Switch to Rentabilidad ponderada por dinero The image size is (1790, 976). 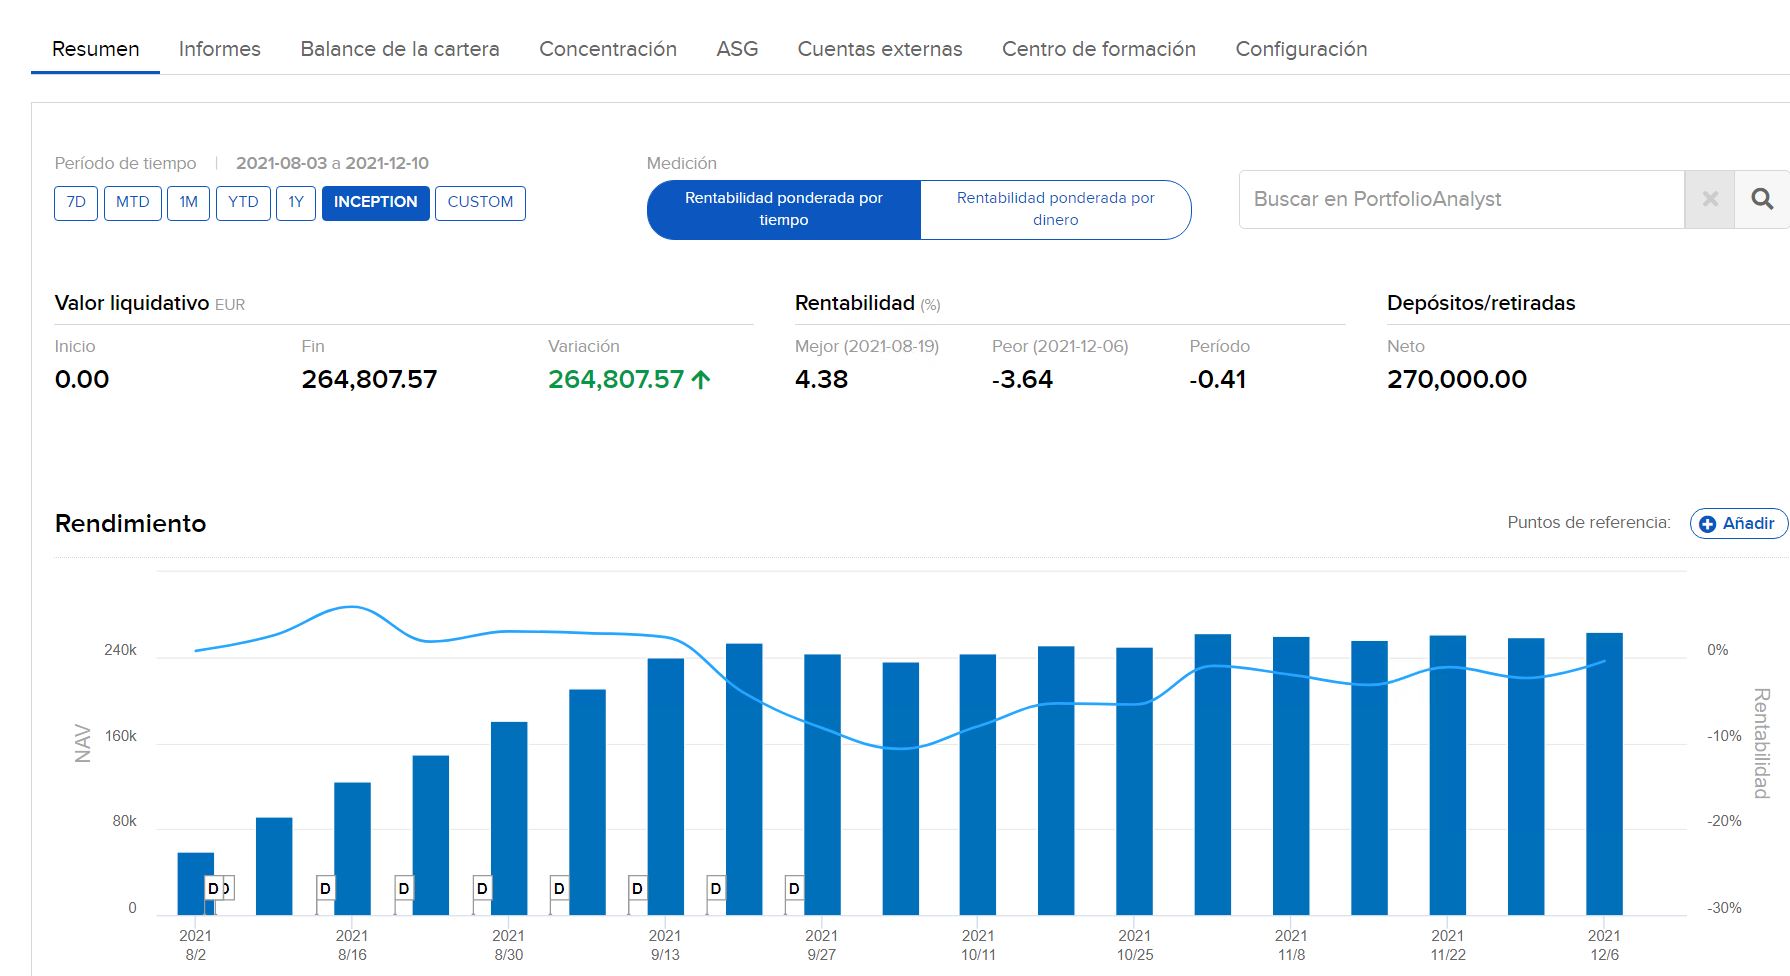(x=1055, y=209)
